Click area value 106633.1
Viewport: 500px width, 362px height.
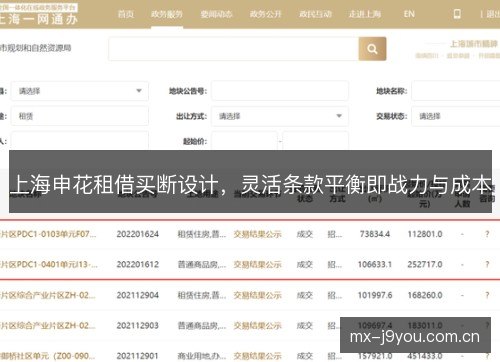coord(375,265)
